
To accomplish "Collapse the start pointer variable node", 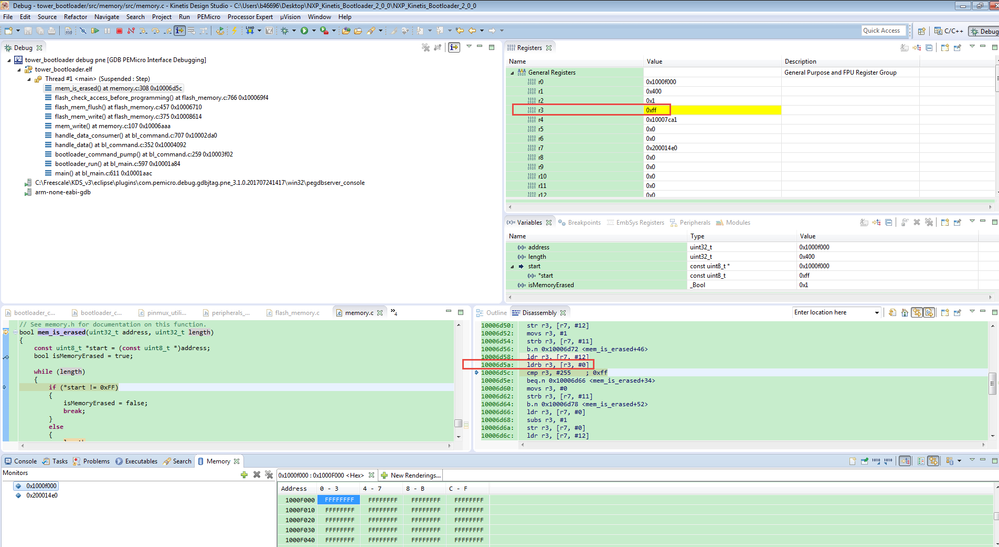I will click(513, 266).
